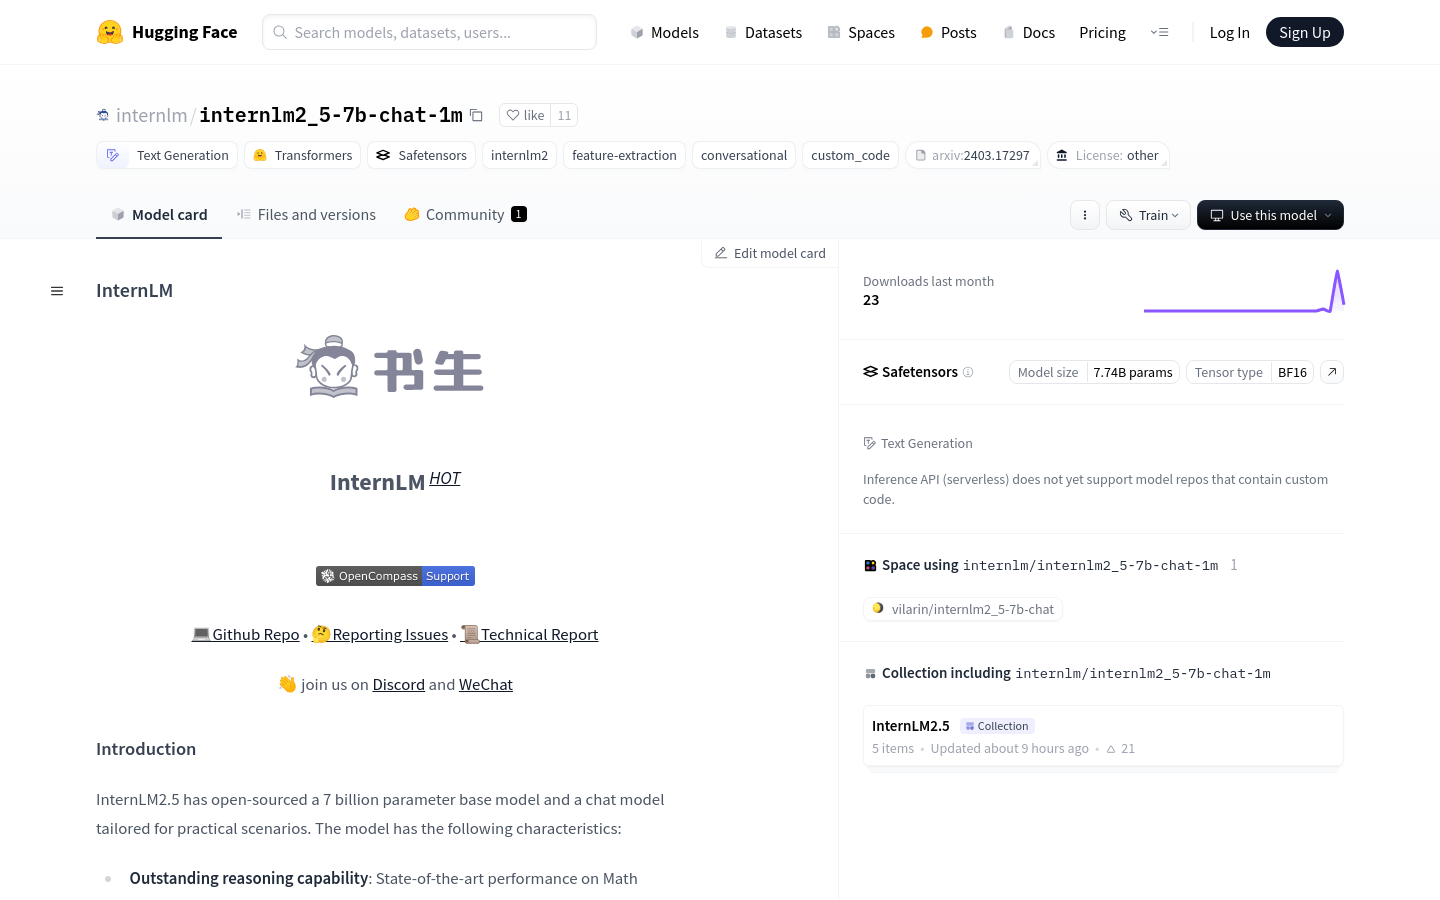Switch to the Community tab
Screen dimensions: 1440x900
(x=465, y=214)
